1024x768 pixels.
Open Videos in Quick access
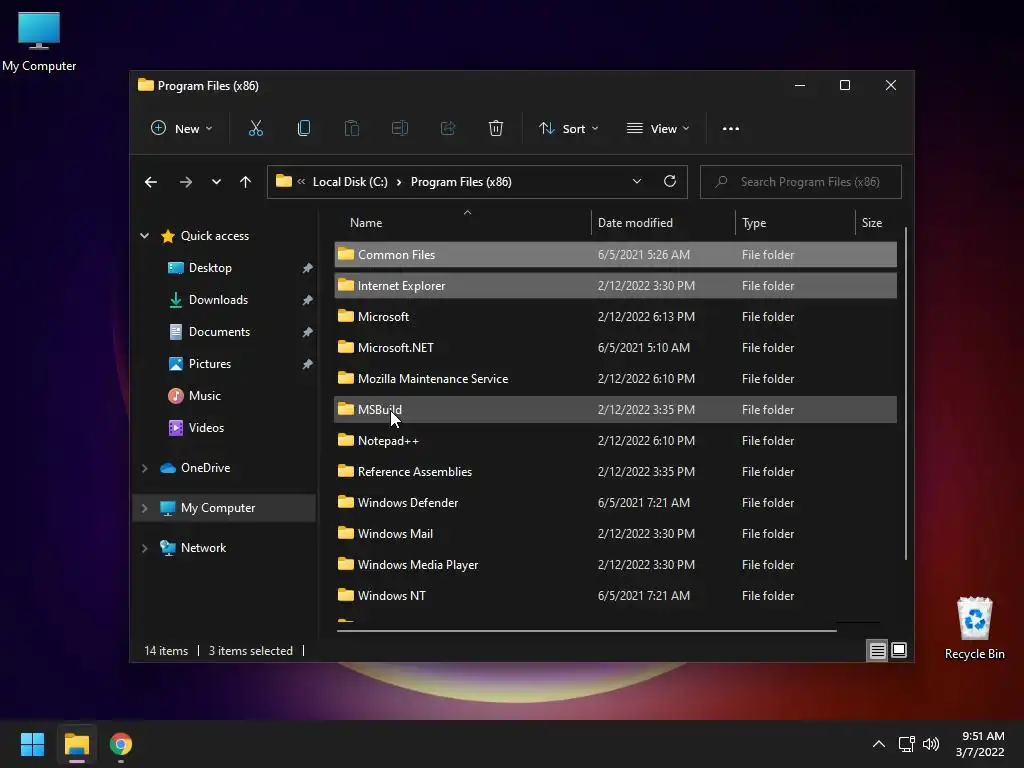coord(206,428)
